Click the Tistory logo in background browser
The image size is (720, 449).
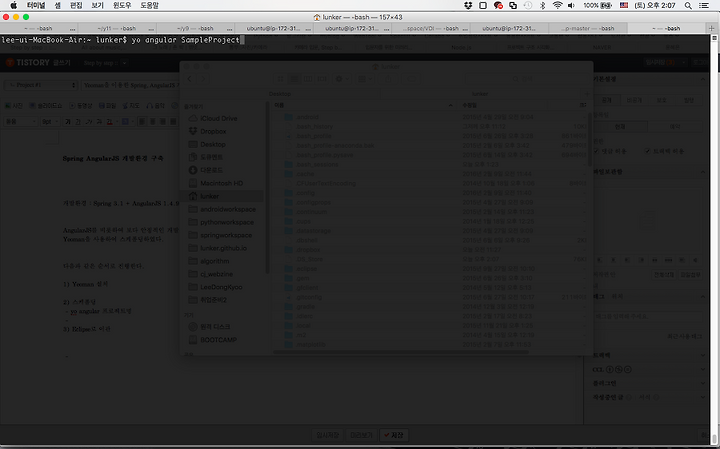[x=28, y=62]
